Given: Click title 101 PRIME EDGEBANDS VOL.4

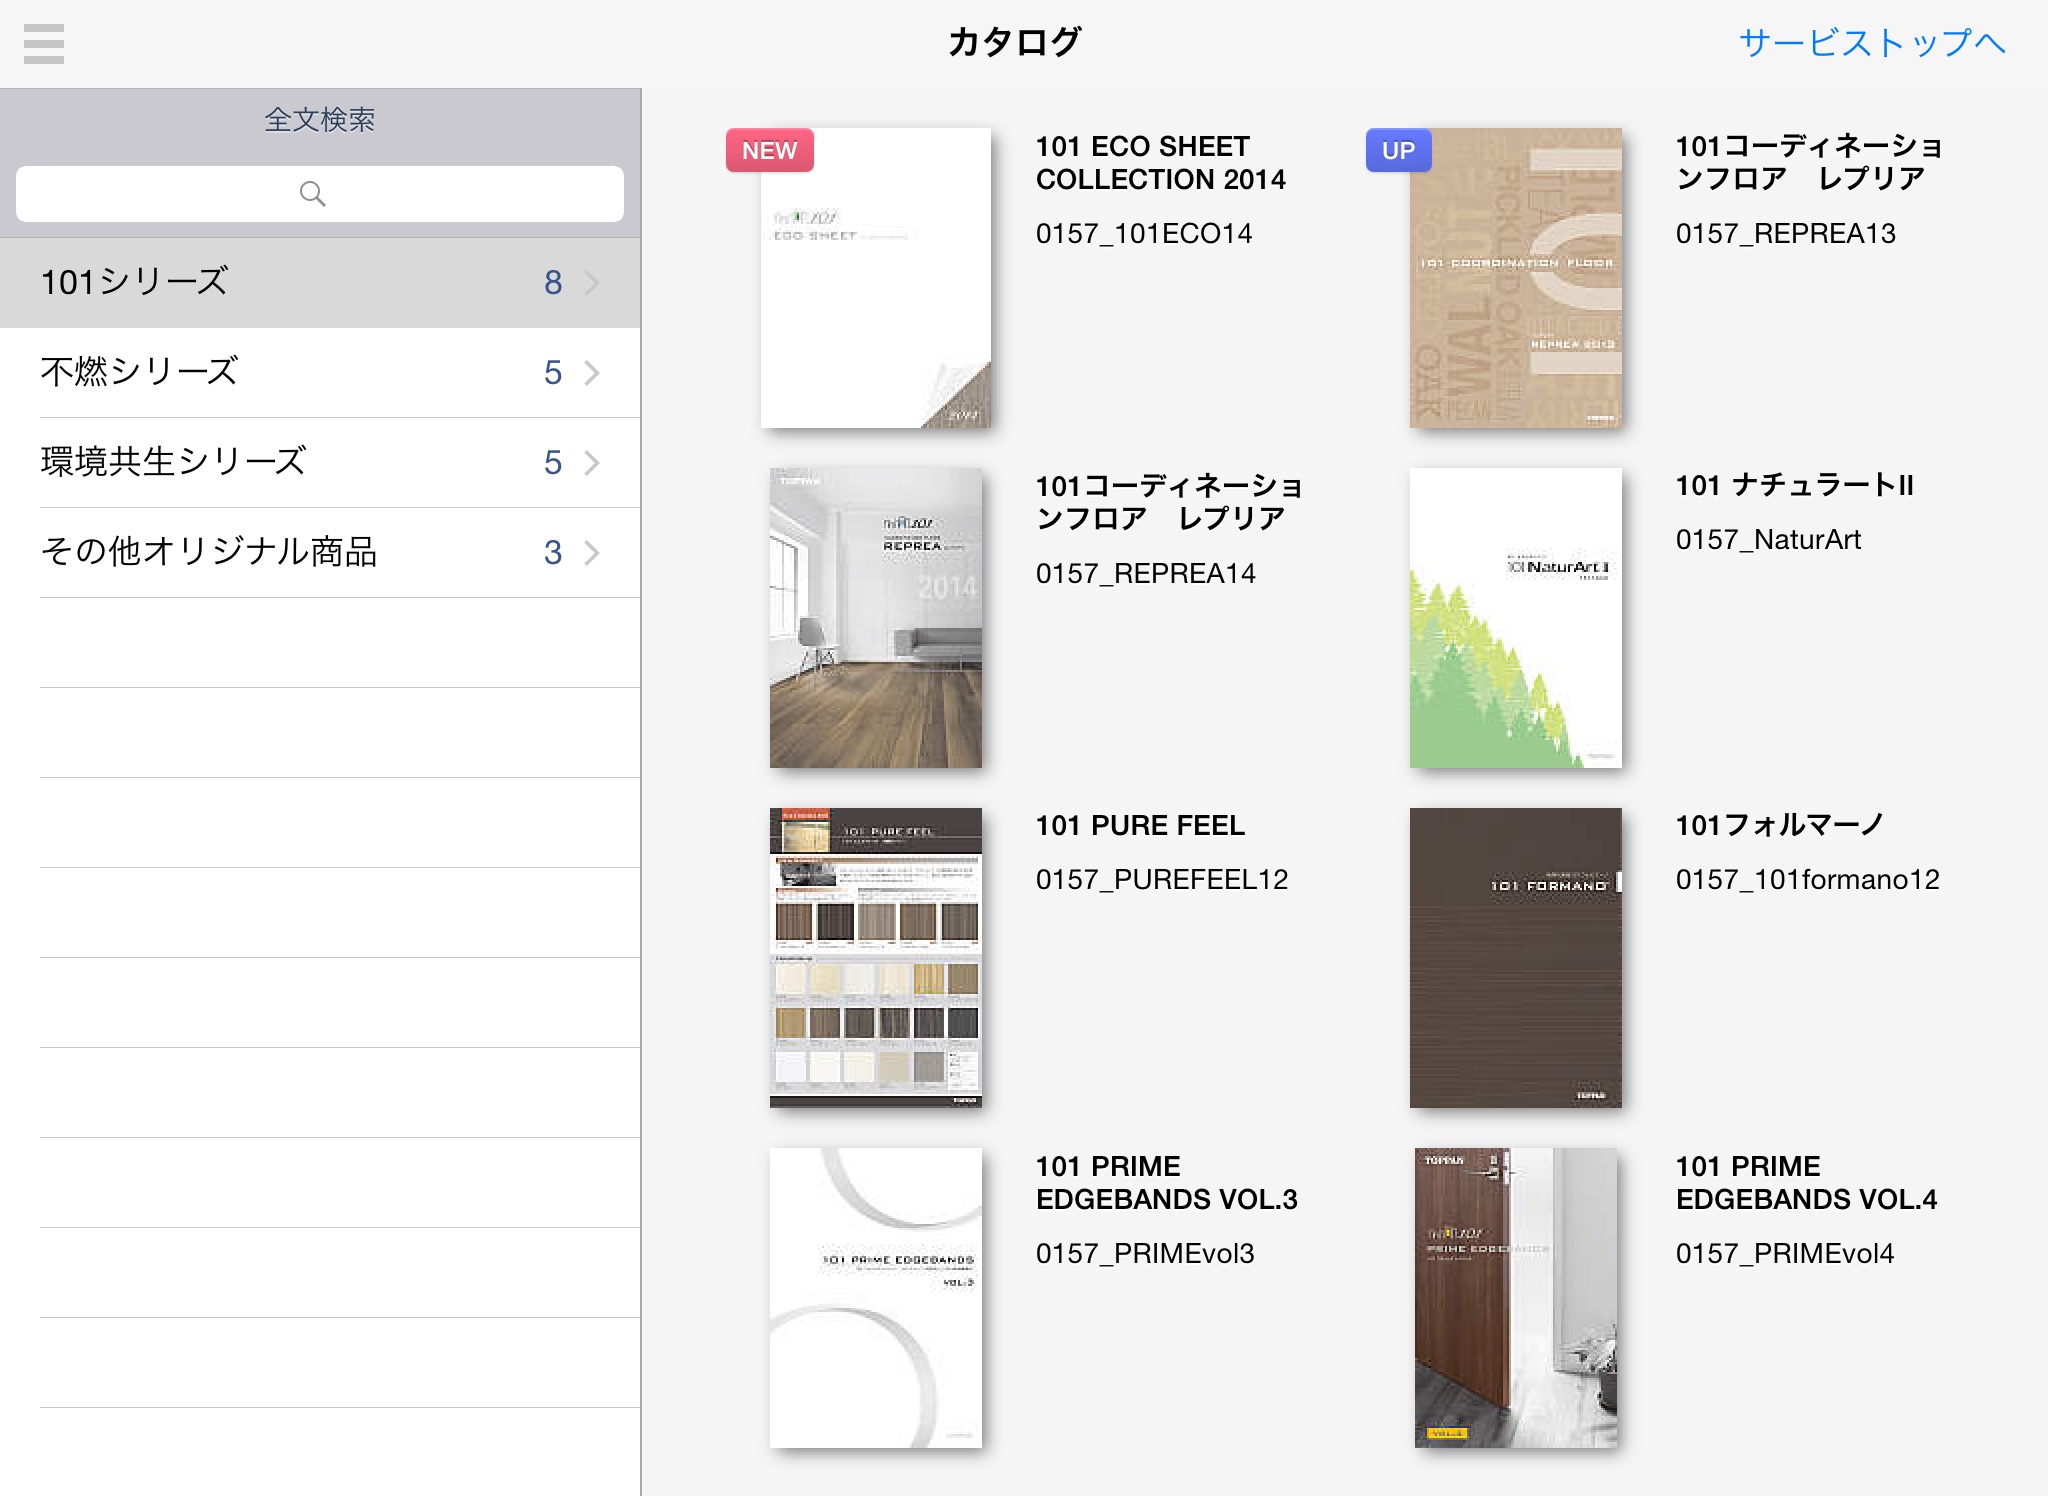Looking at the screenshot, I should point(1807,1183).
